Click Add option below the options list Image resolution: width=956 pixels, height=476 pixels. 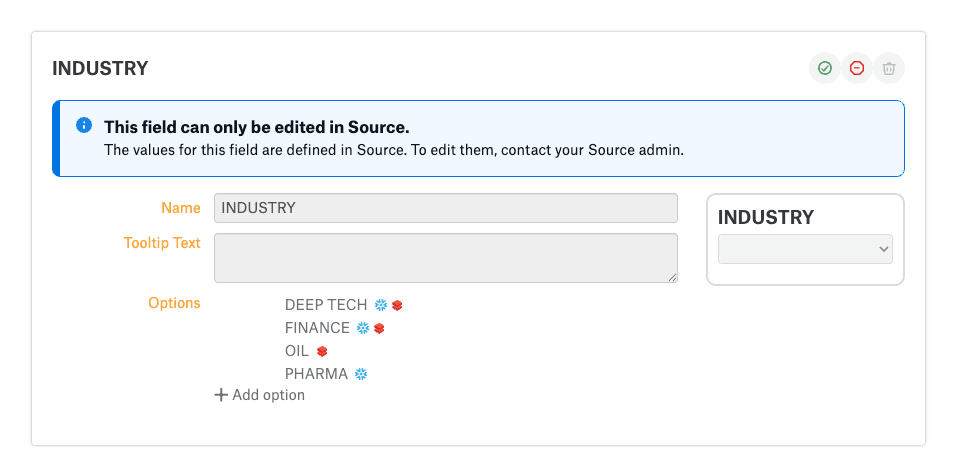(260, 395)
